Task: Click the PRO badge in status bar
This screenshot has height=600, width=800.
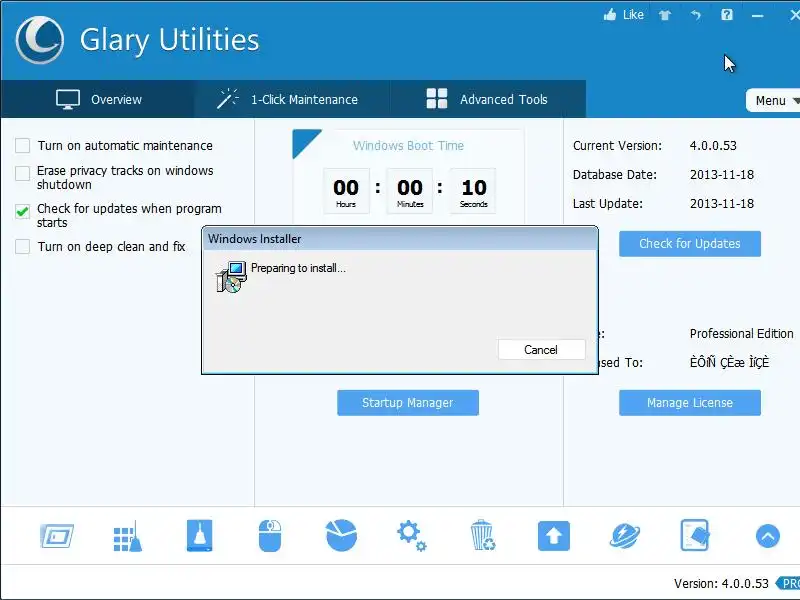Action: 788,583
